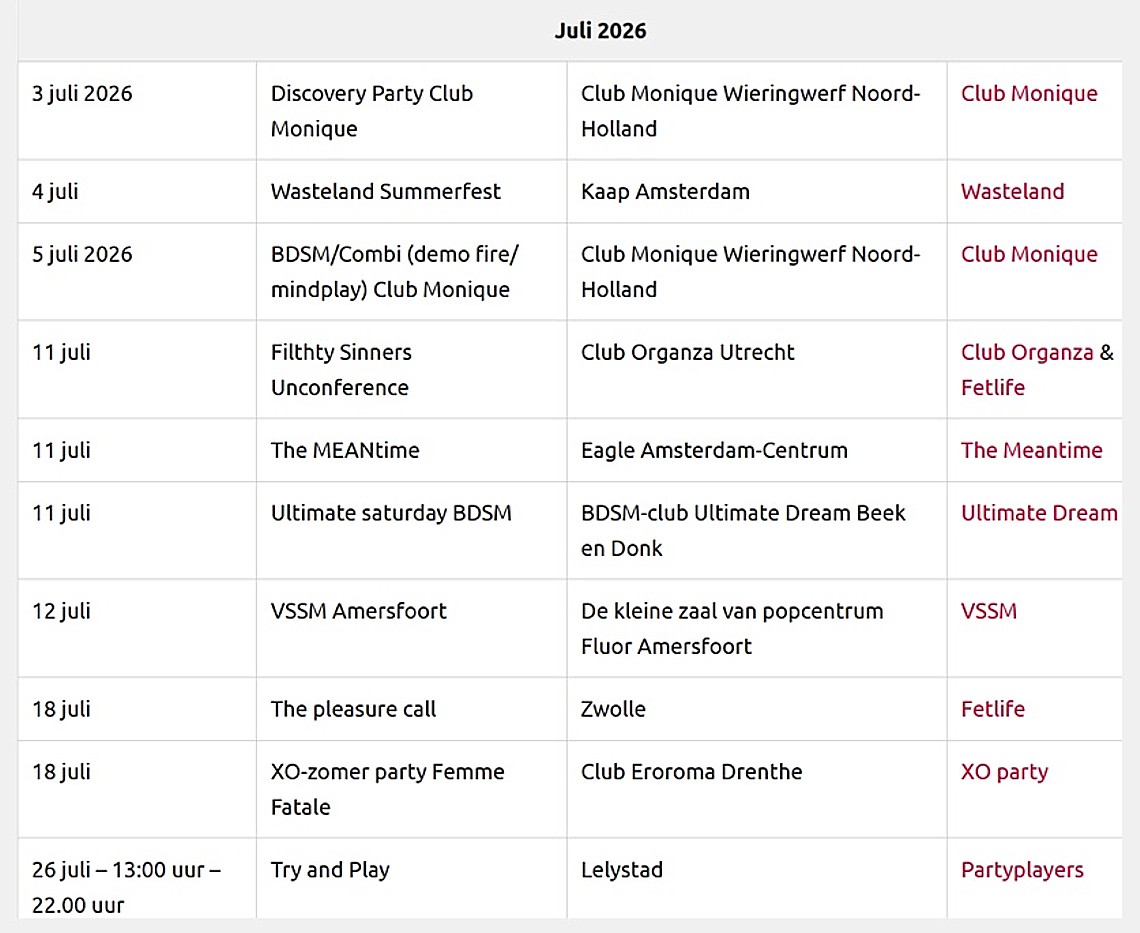Viewport: 1140px width, 933px height.
Task: Click the 12 juli date cell
Action: tap(137, 628)
